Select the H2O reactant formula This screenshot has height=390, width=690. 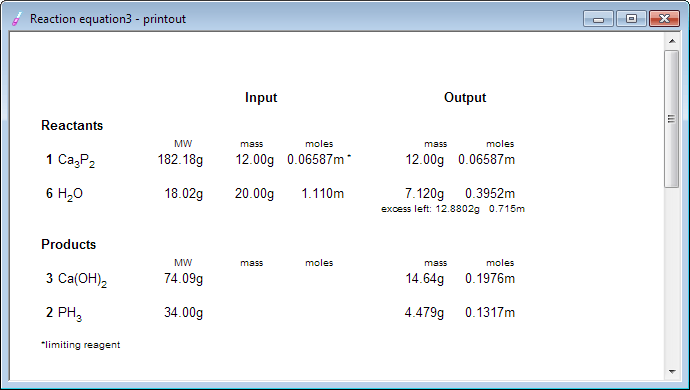[70, 194]
